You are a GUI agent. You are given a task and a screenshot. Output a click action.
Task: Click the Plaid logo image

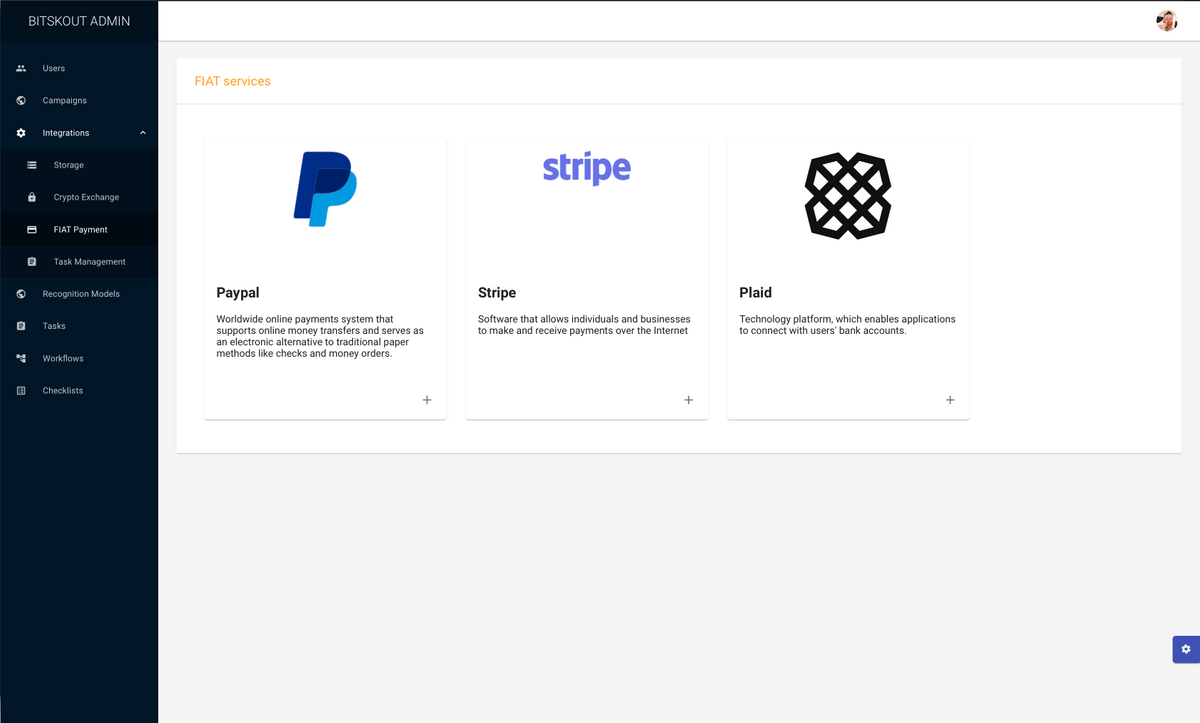pos(848,196)
